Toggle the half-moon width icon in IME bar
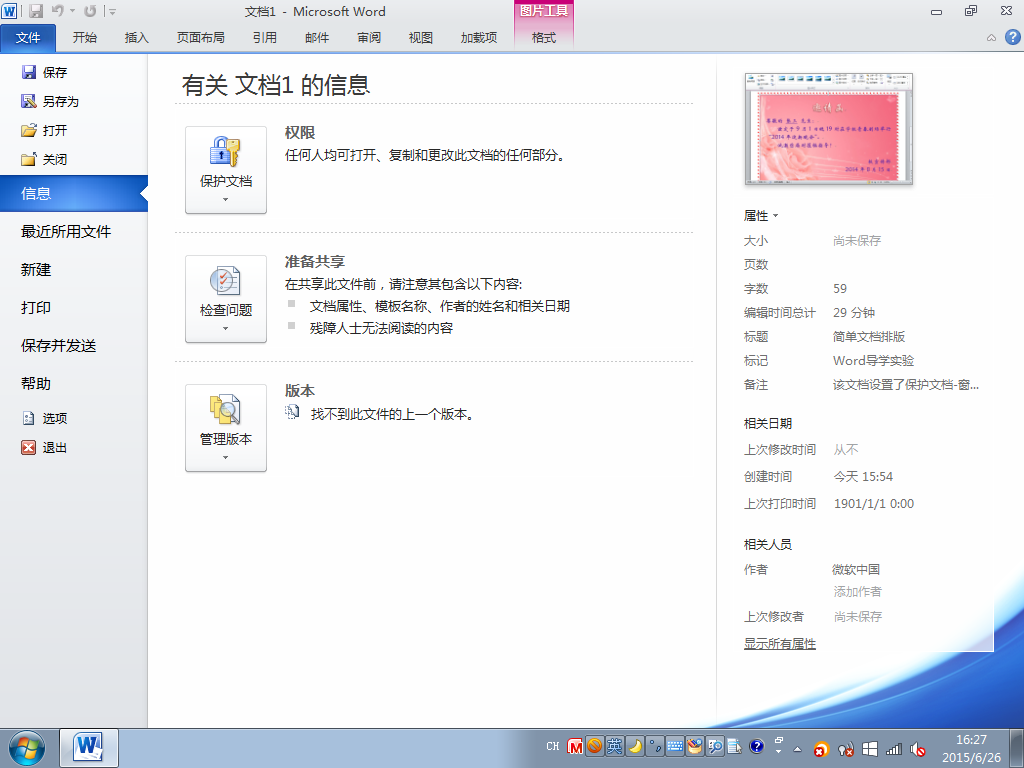Image resolution: width=1024 pixels, height=768 pixels. tap(635, 746)
